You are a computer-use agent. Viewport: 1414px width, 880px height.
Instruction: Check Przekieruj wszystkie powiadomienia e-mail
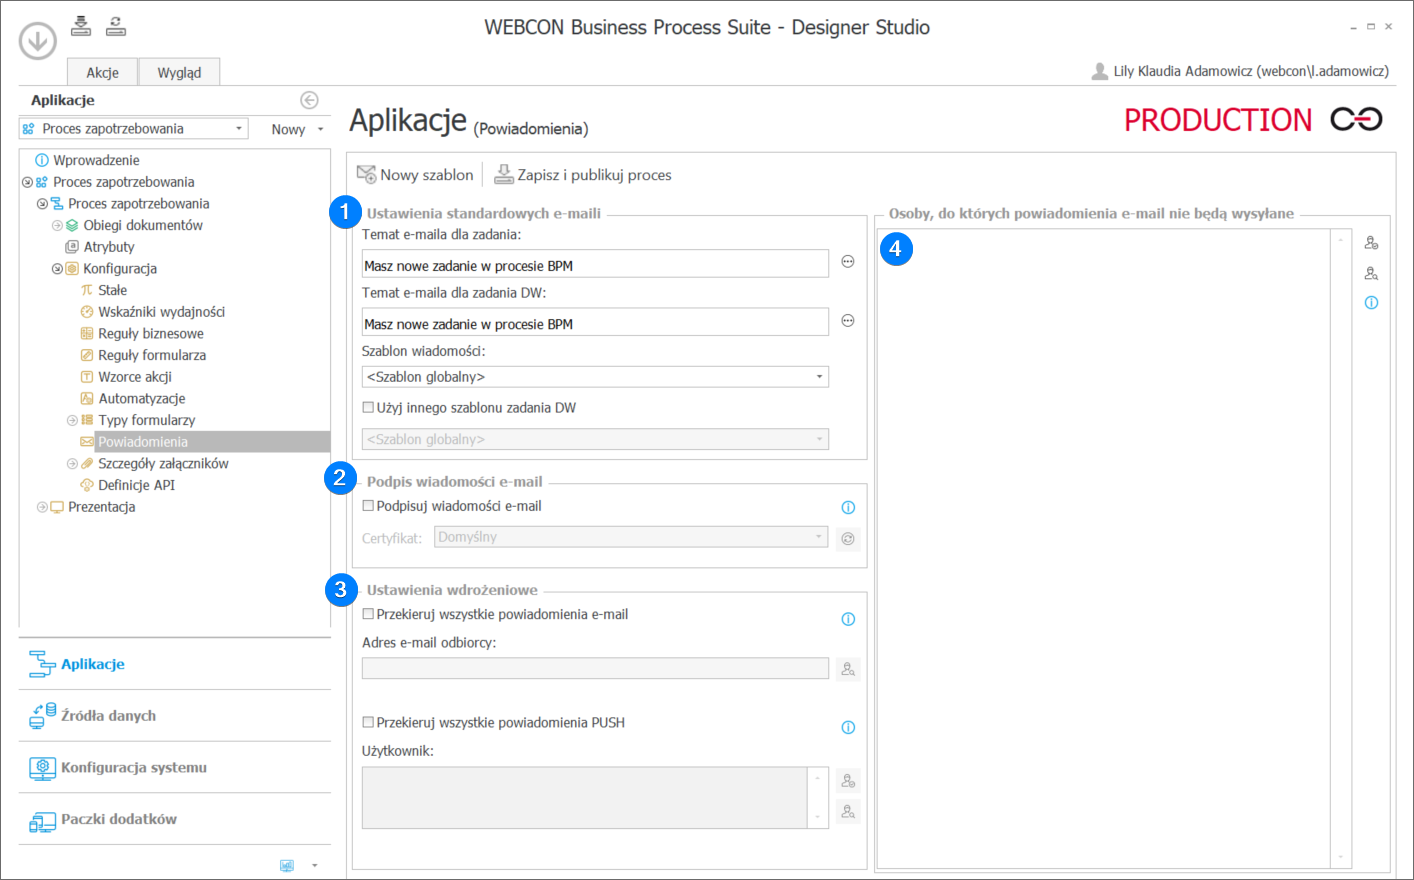coord(368,614)
